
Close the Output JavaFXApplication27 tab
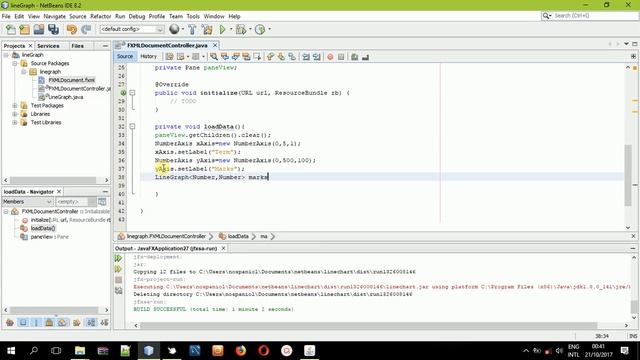point(223,248)
